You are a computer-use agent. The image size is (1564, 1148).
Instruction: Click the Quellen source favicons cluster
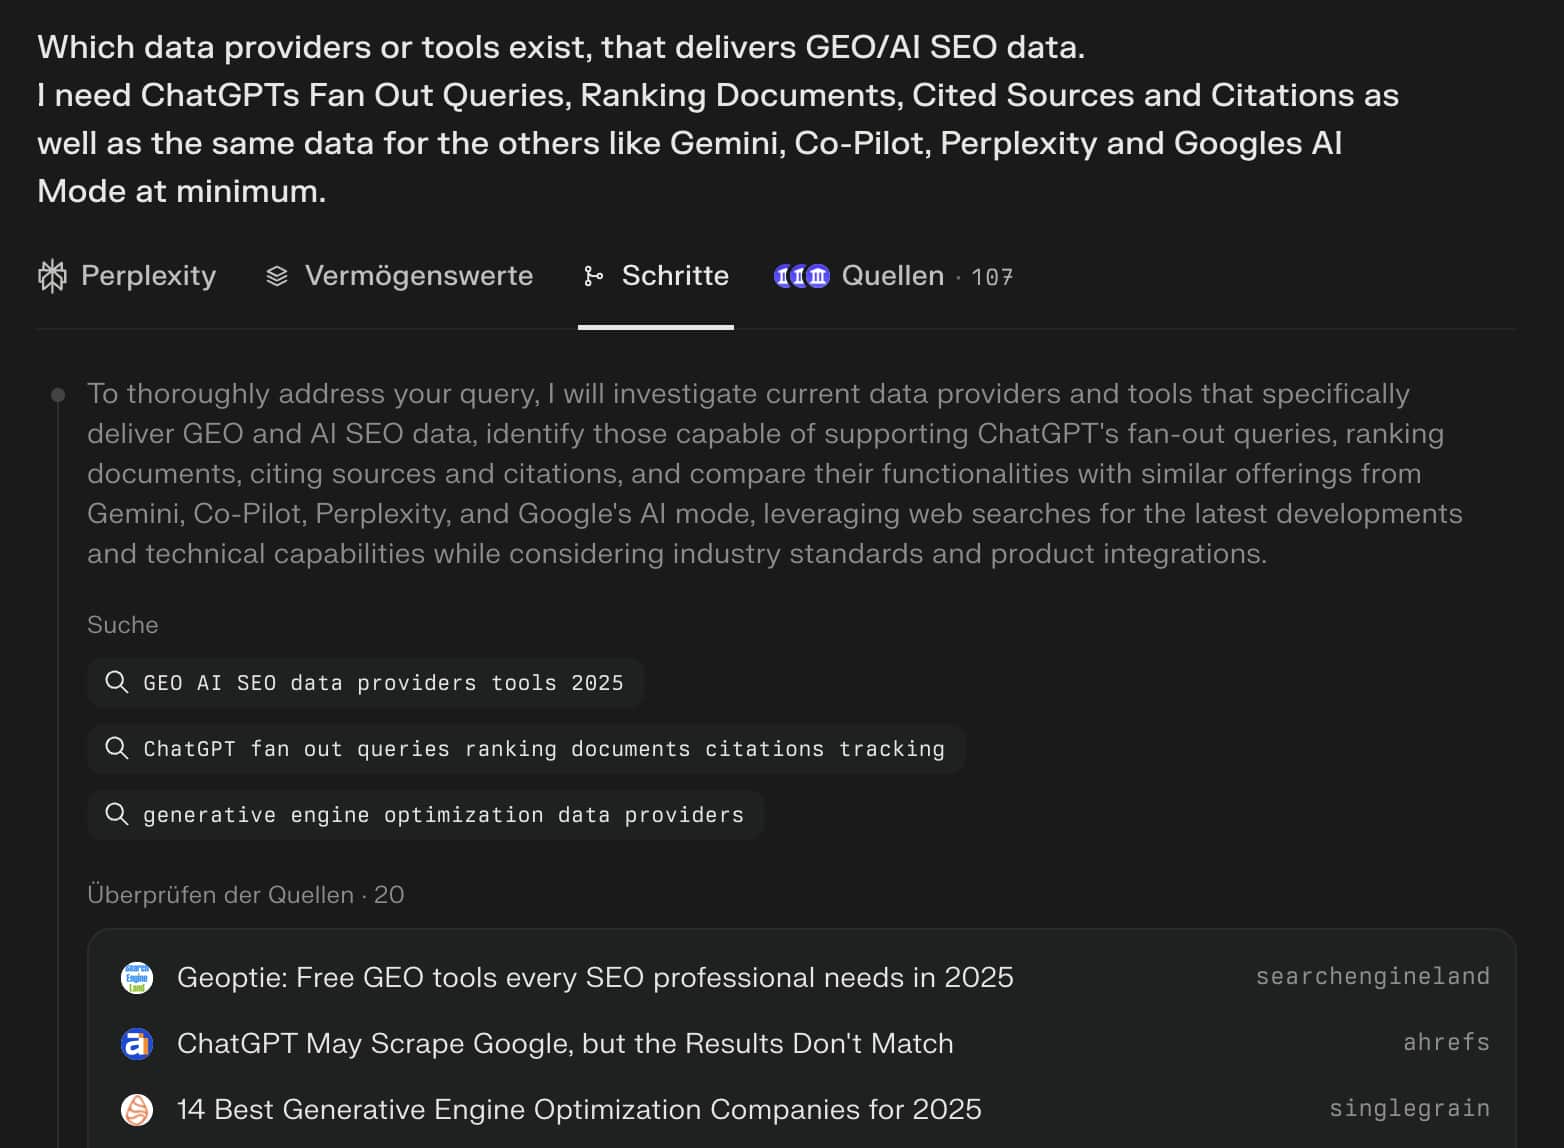tap(801, 276)
